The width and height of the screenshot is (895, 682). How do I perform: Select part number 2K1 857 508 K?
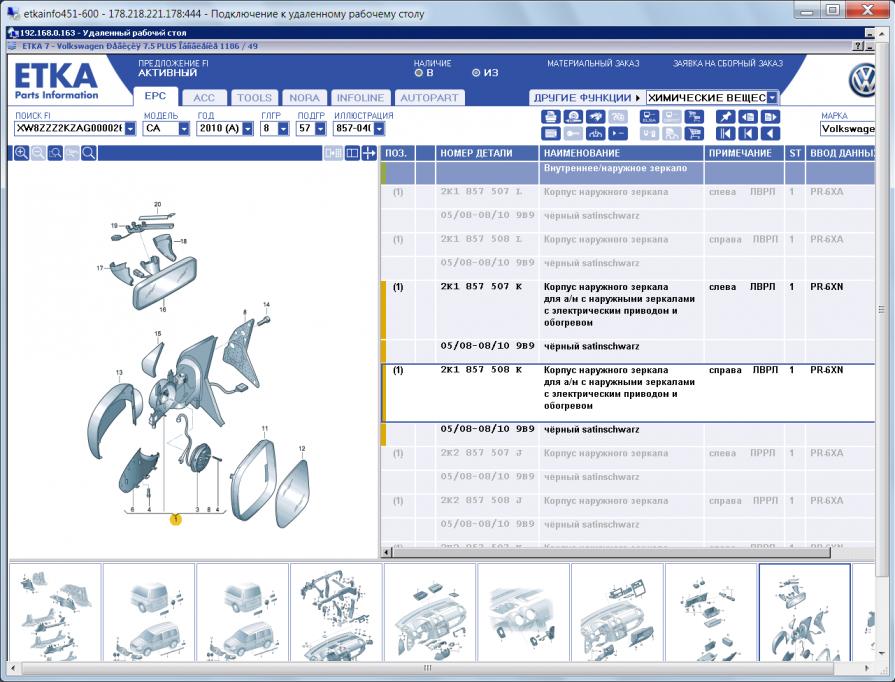[x=481, y=370]
